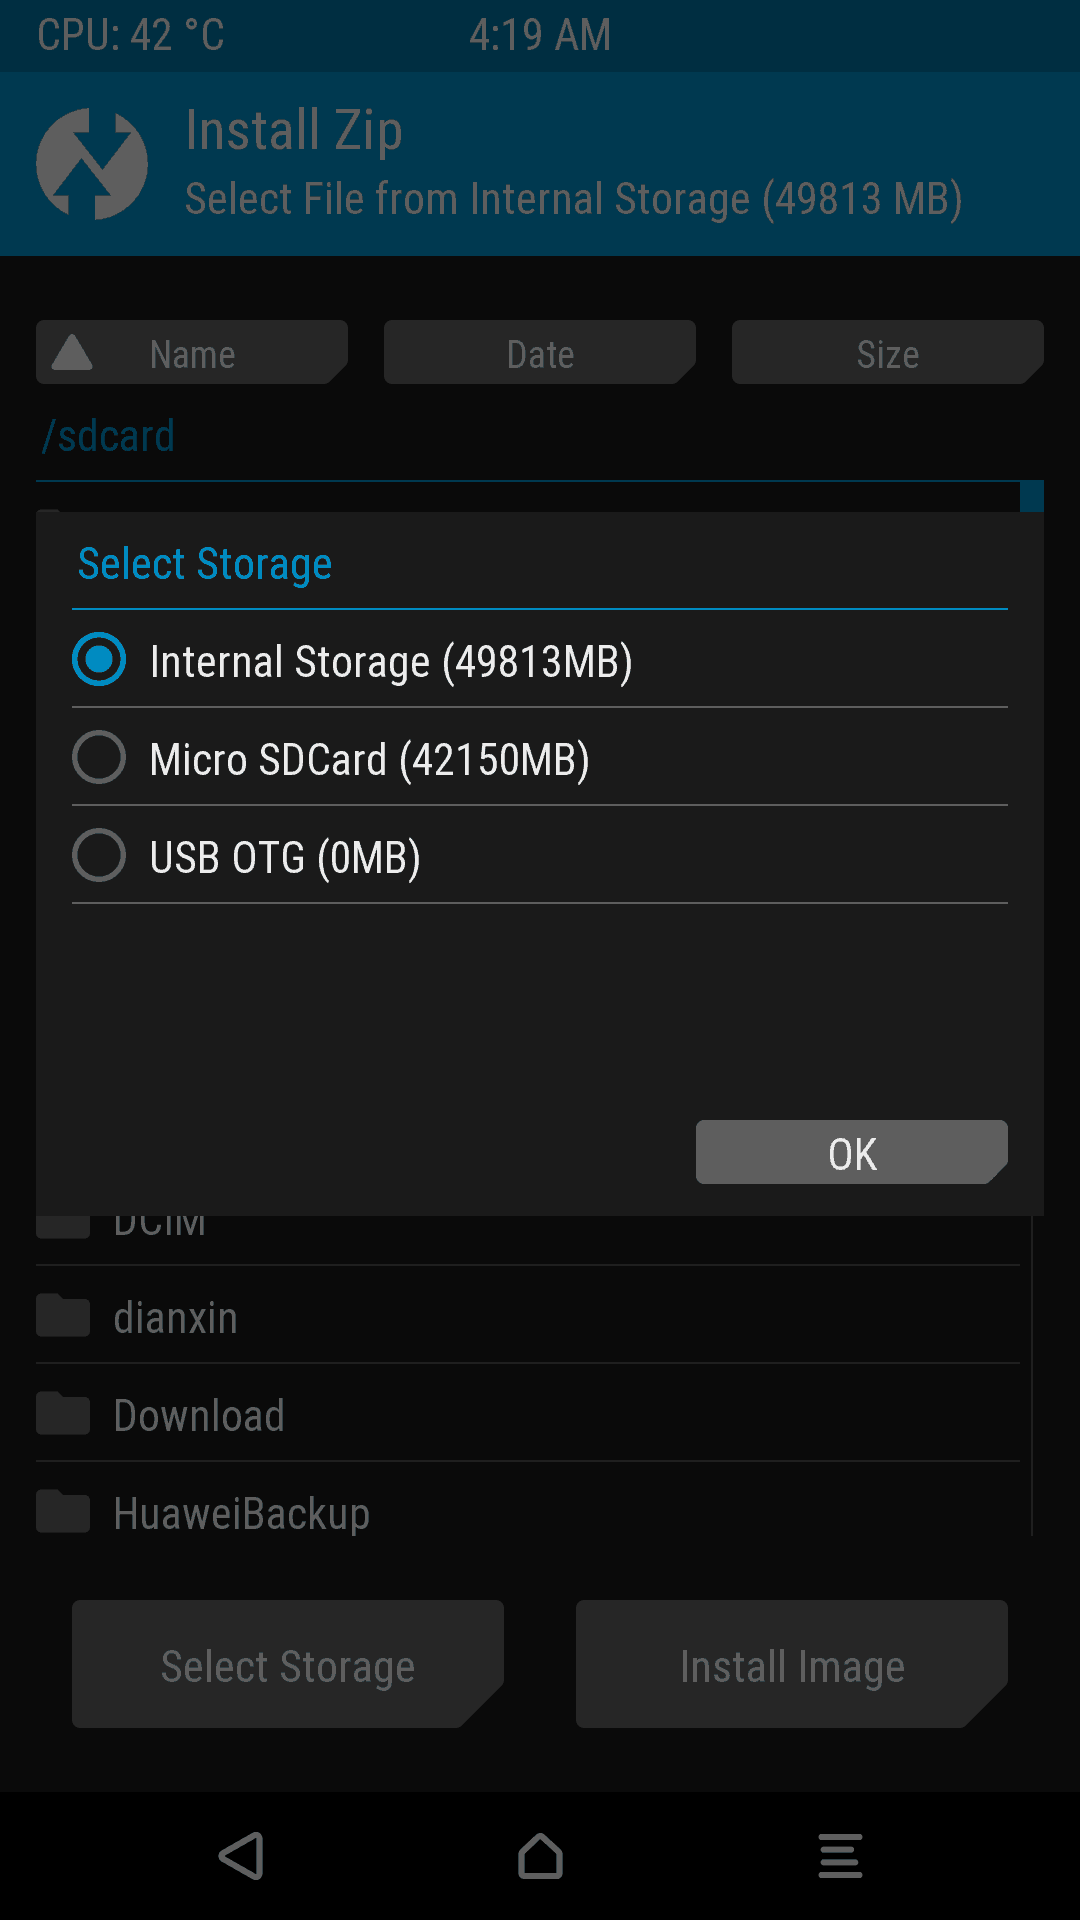Open the Download folder entry

pos(528,1414)
